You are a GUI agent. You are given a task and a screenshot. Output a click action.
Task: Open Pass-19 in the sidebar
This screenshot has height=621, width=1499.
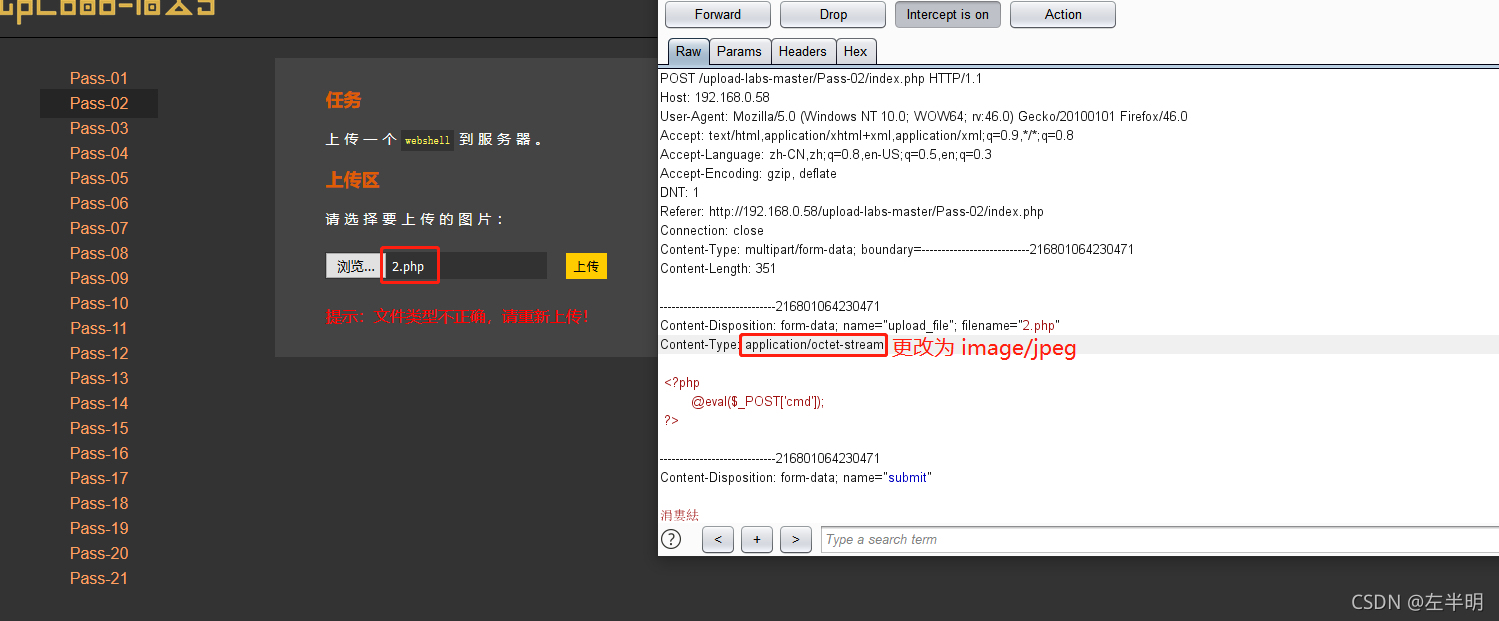click(99, 528)
